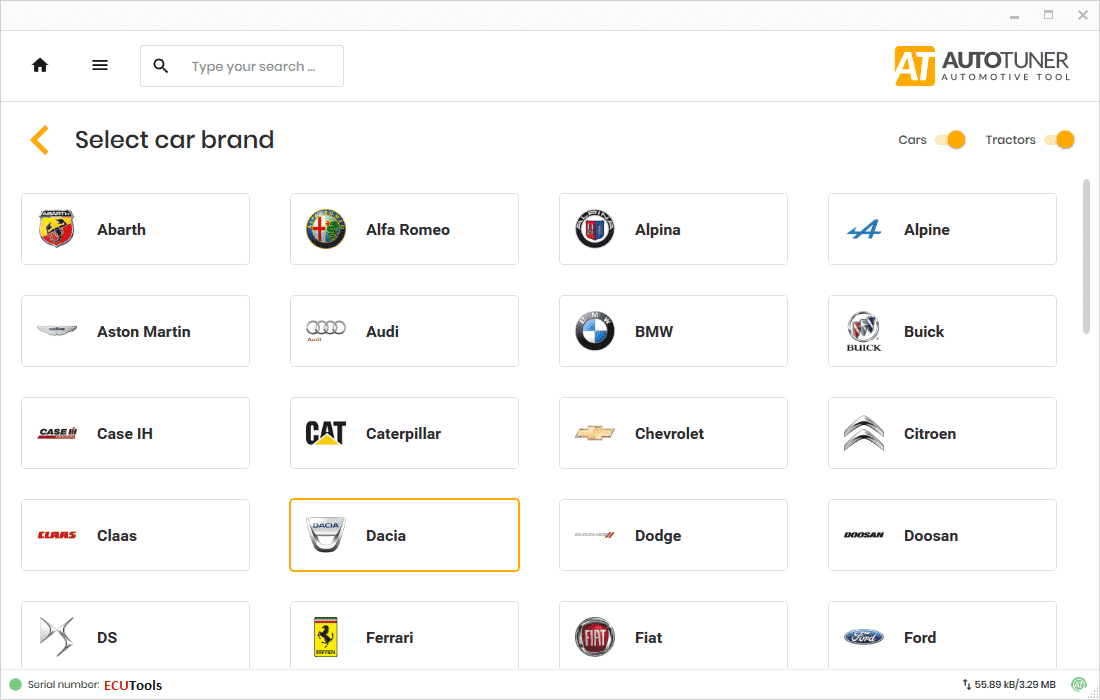1100x700 pixels.
Task: Click the search magnifier icon
Action: 161,65
